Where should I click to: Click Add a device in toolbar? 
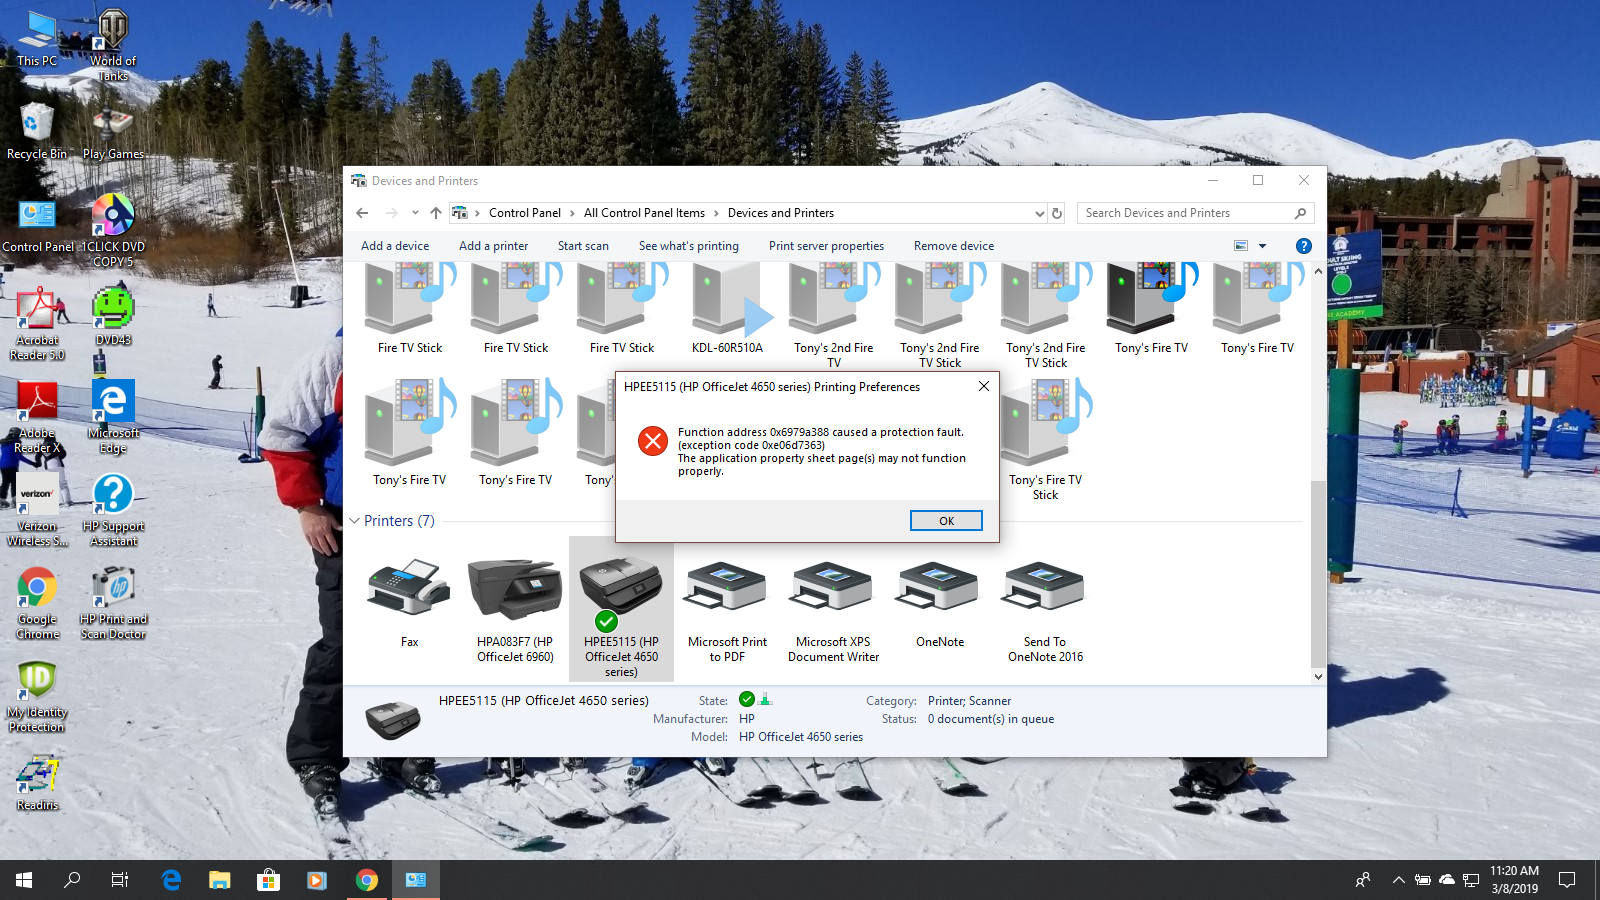395,246
